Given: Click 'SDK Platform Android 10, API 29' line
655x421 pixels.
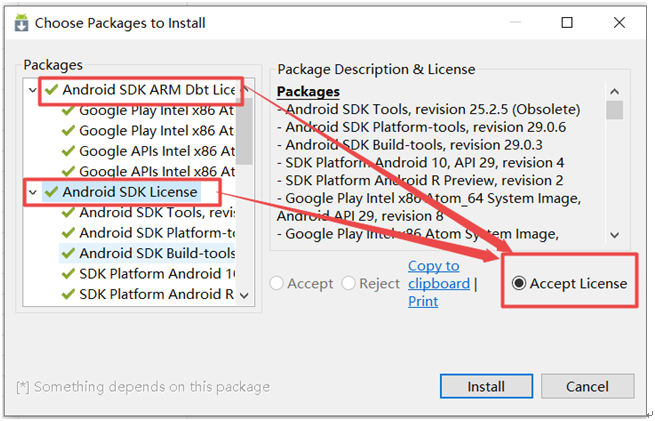Looking at the screenshot, I should tap(421, 162).
